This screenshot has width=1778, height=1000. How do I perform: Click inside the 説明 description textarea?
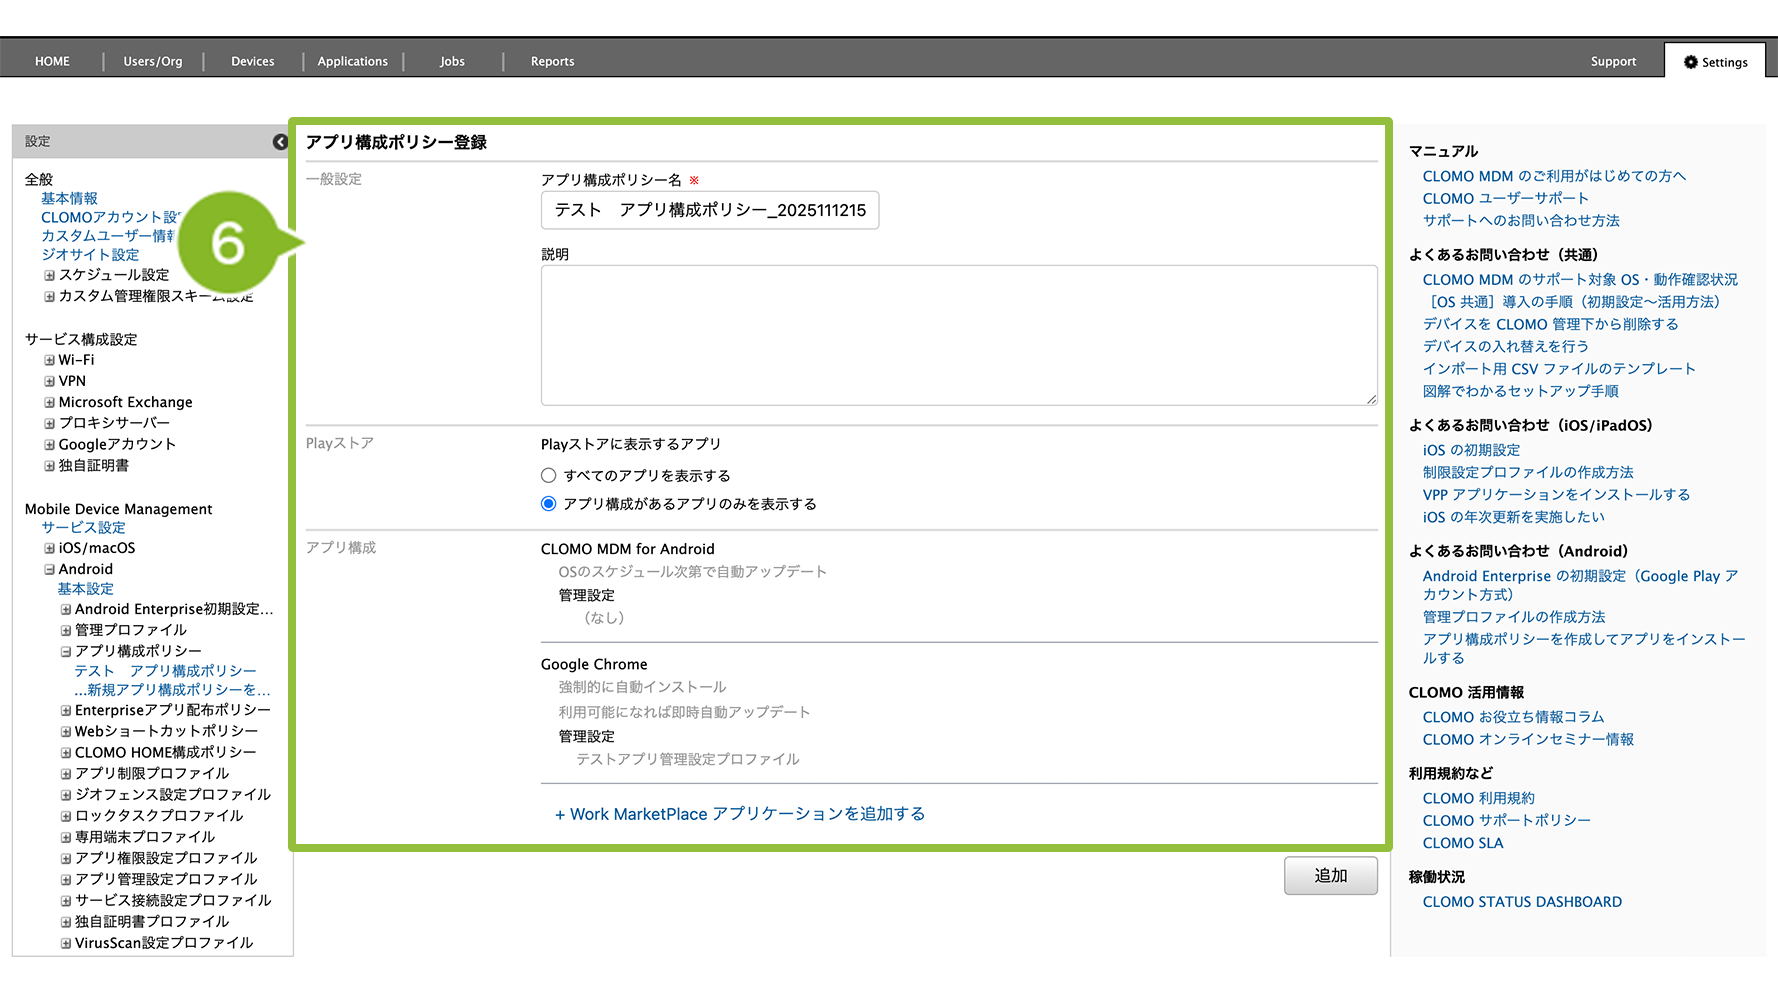click(958, 335)
